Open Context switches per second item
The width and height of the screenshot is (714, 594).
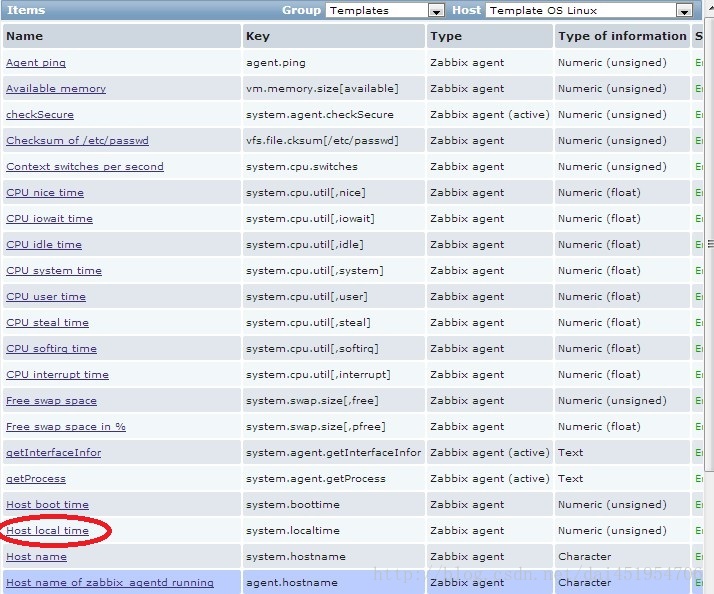[85, 166]
